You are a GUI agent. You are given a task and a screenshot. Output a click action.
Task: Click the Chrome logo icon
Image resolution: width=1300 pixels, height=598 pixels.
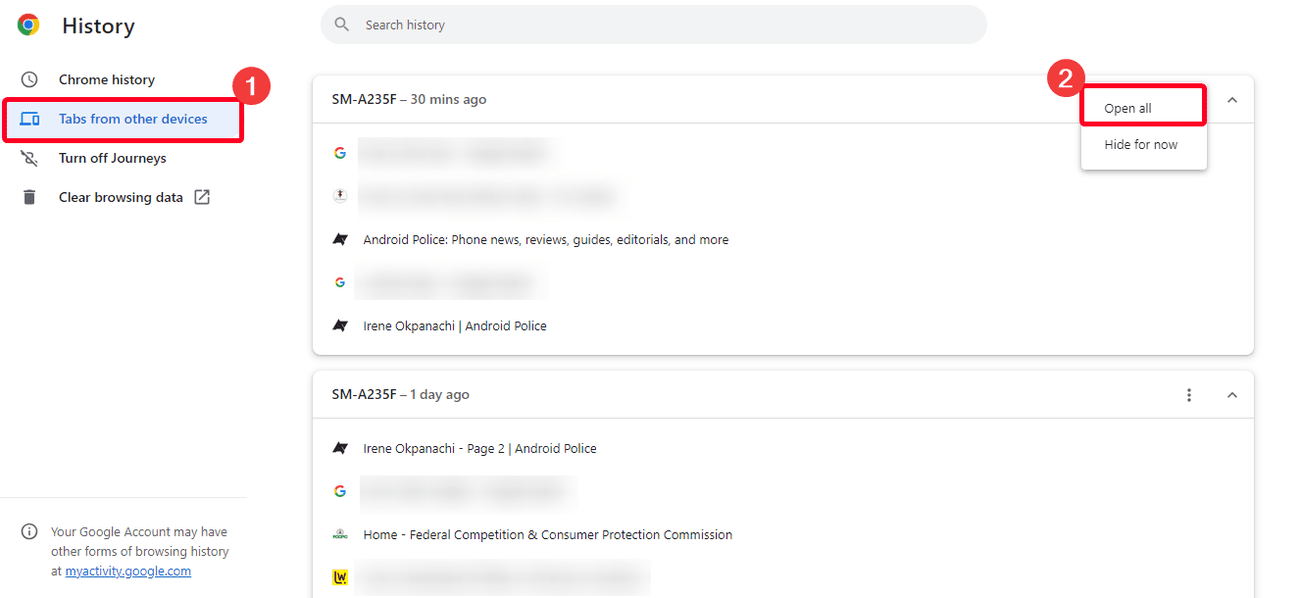coord(29,25)
